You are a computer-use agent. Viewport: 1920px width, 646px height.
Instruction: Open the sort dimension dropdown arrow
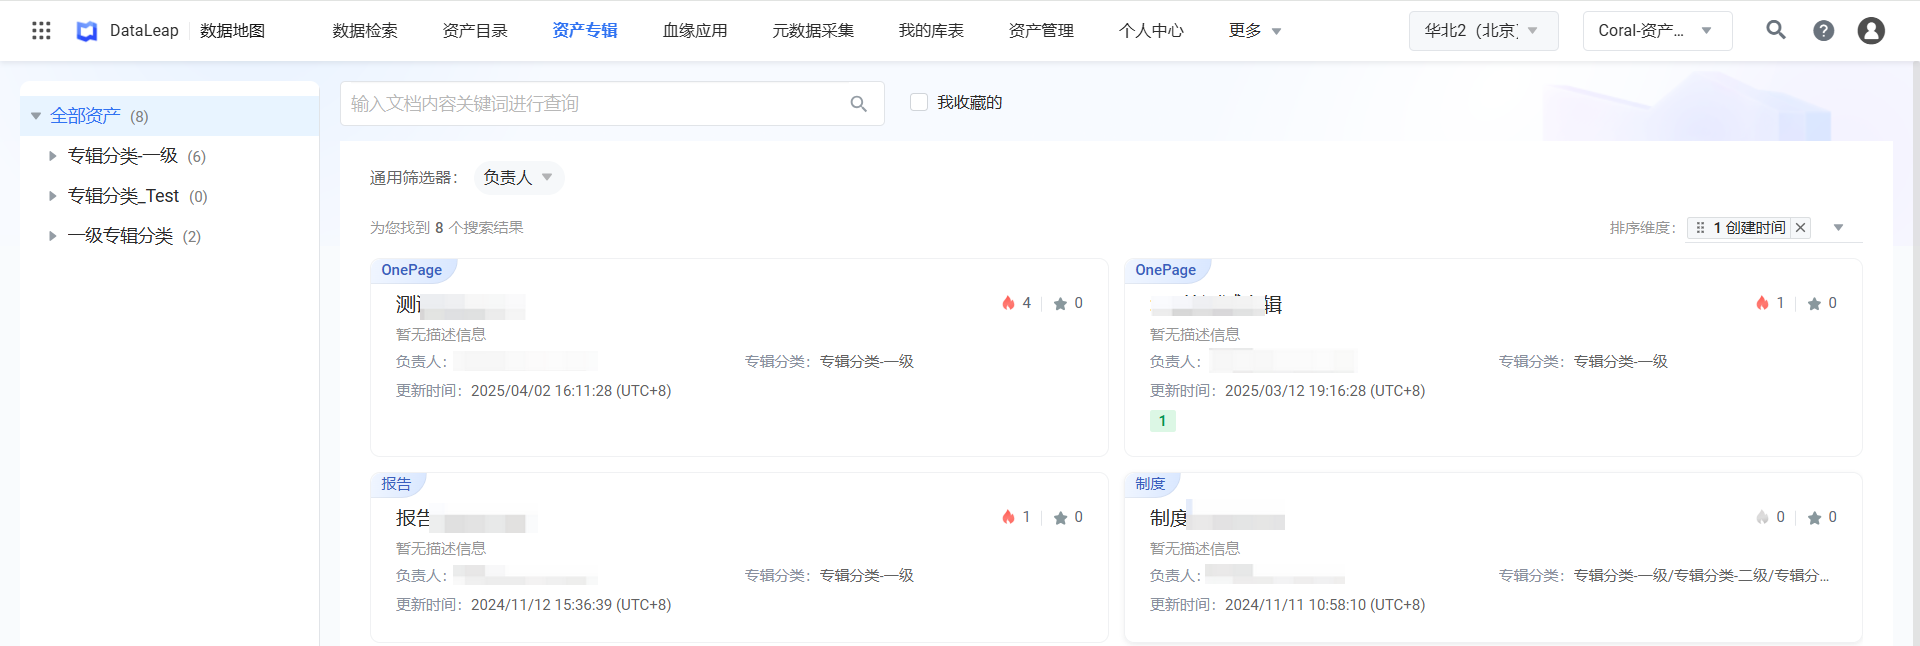tap(1838, 228)
